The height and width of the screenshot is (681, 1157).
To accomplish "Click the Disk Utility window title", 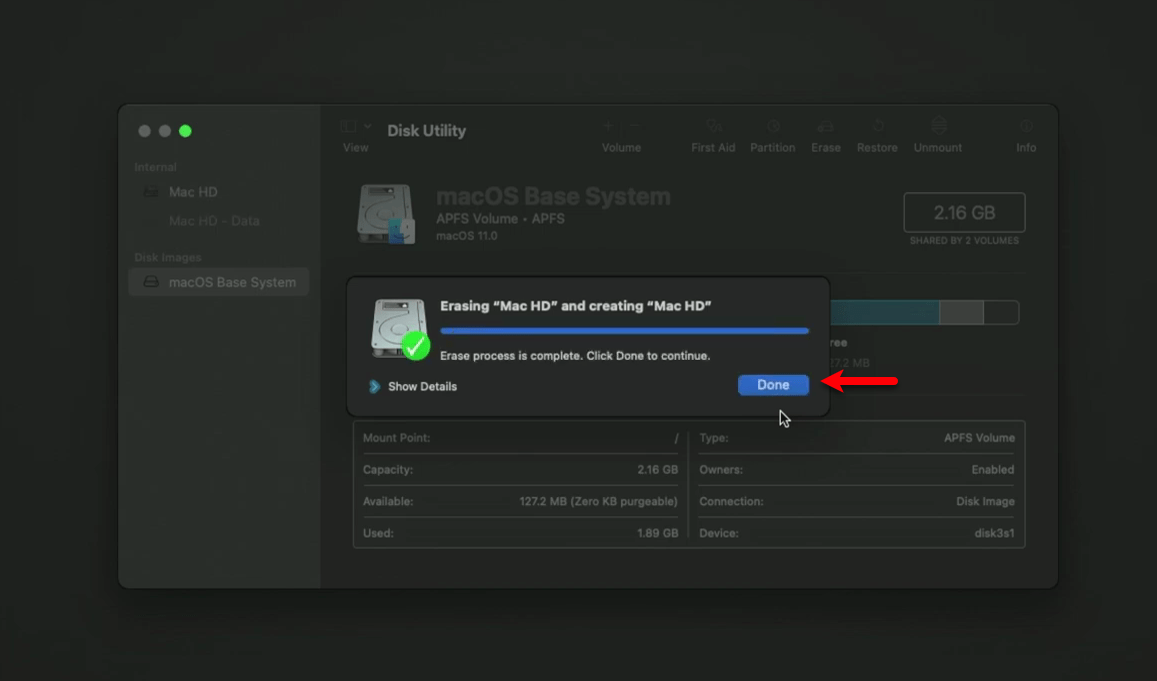I will click(426, 131).
